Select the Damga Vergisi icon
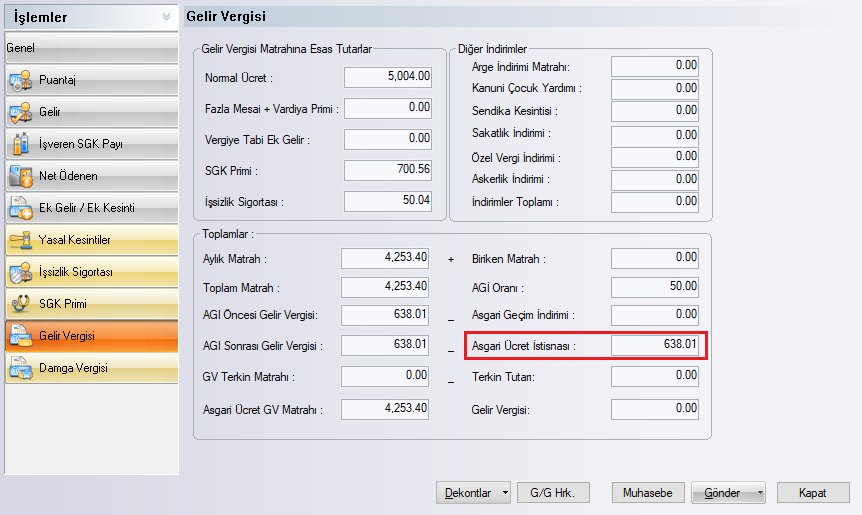The height and width of the screenshot is (515, 862). [x=21, y=368]
